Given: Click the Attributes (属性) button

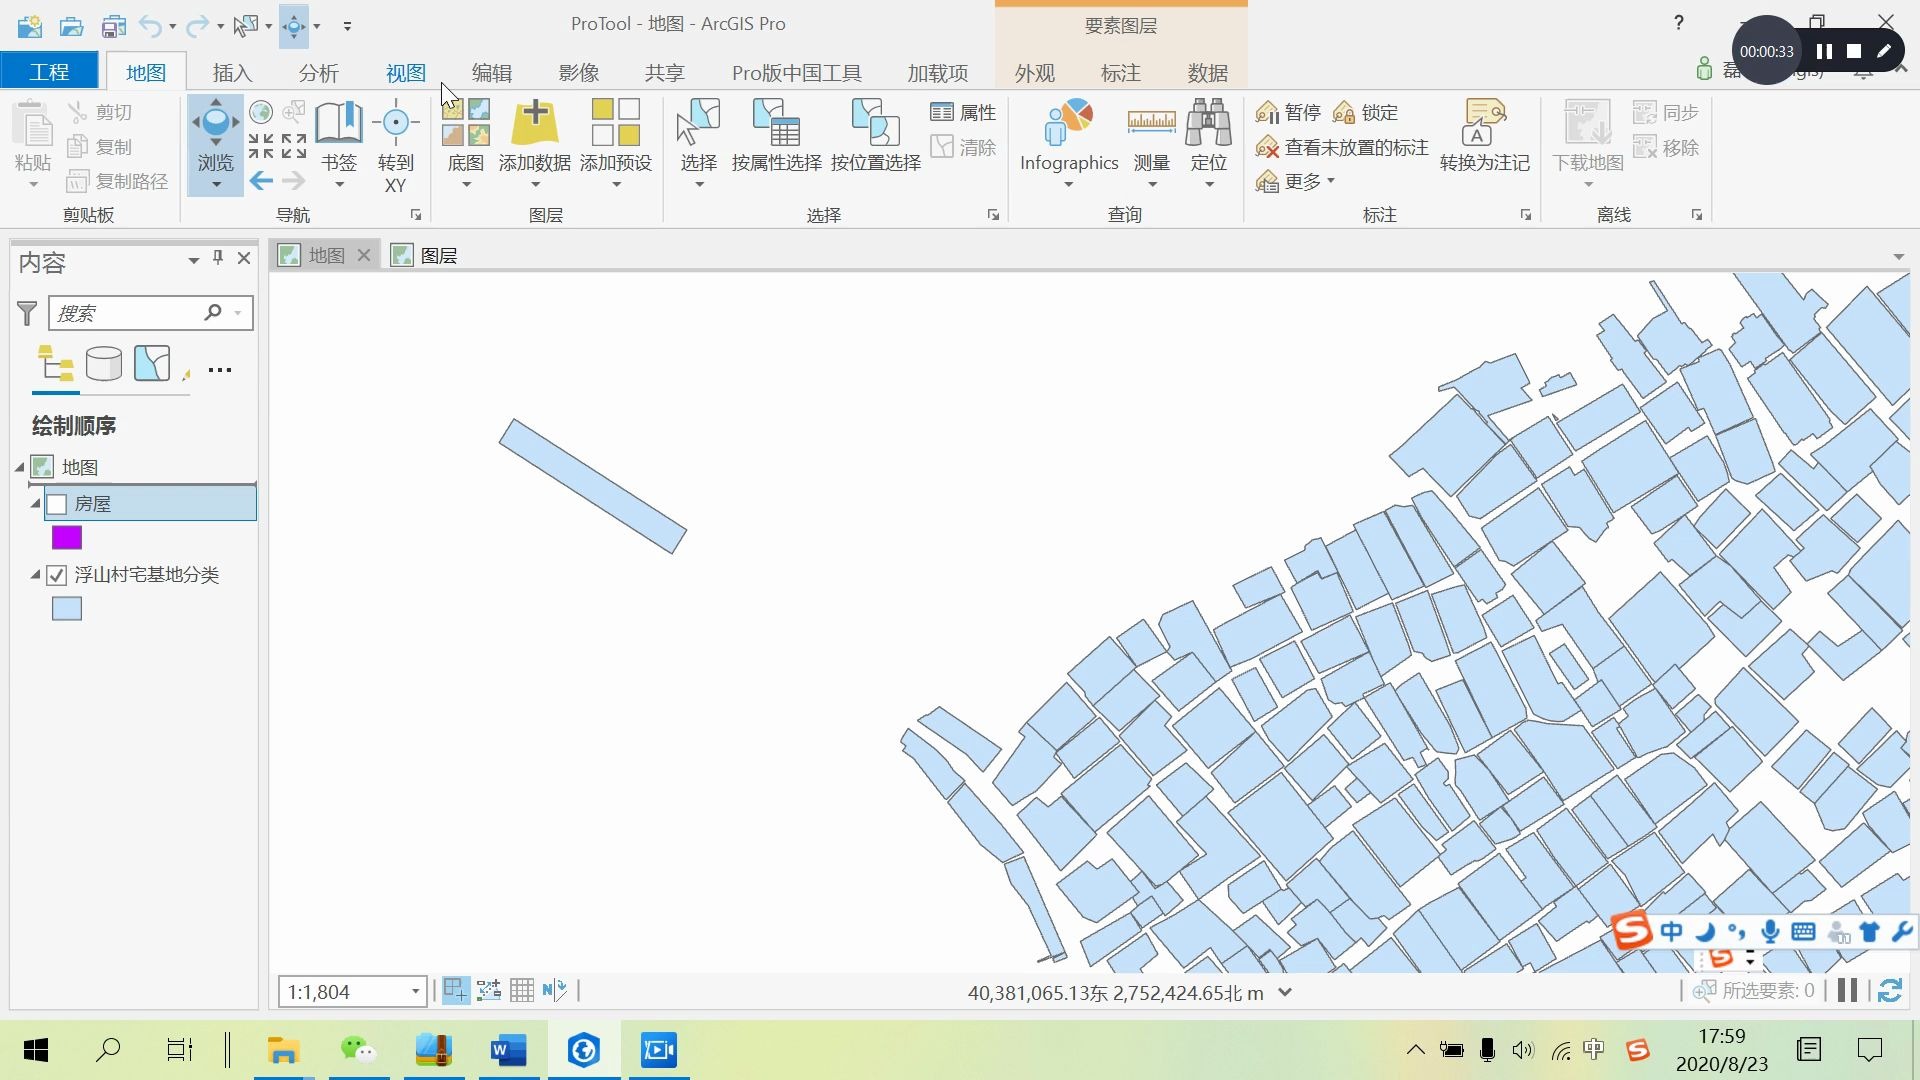Looking at the screenshot, I should point(963,112).
